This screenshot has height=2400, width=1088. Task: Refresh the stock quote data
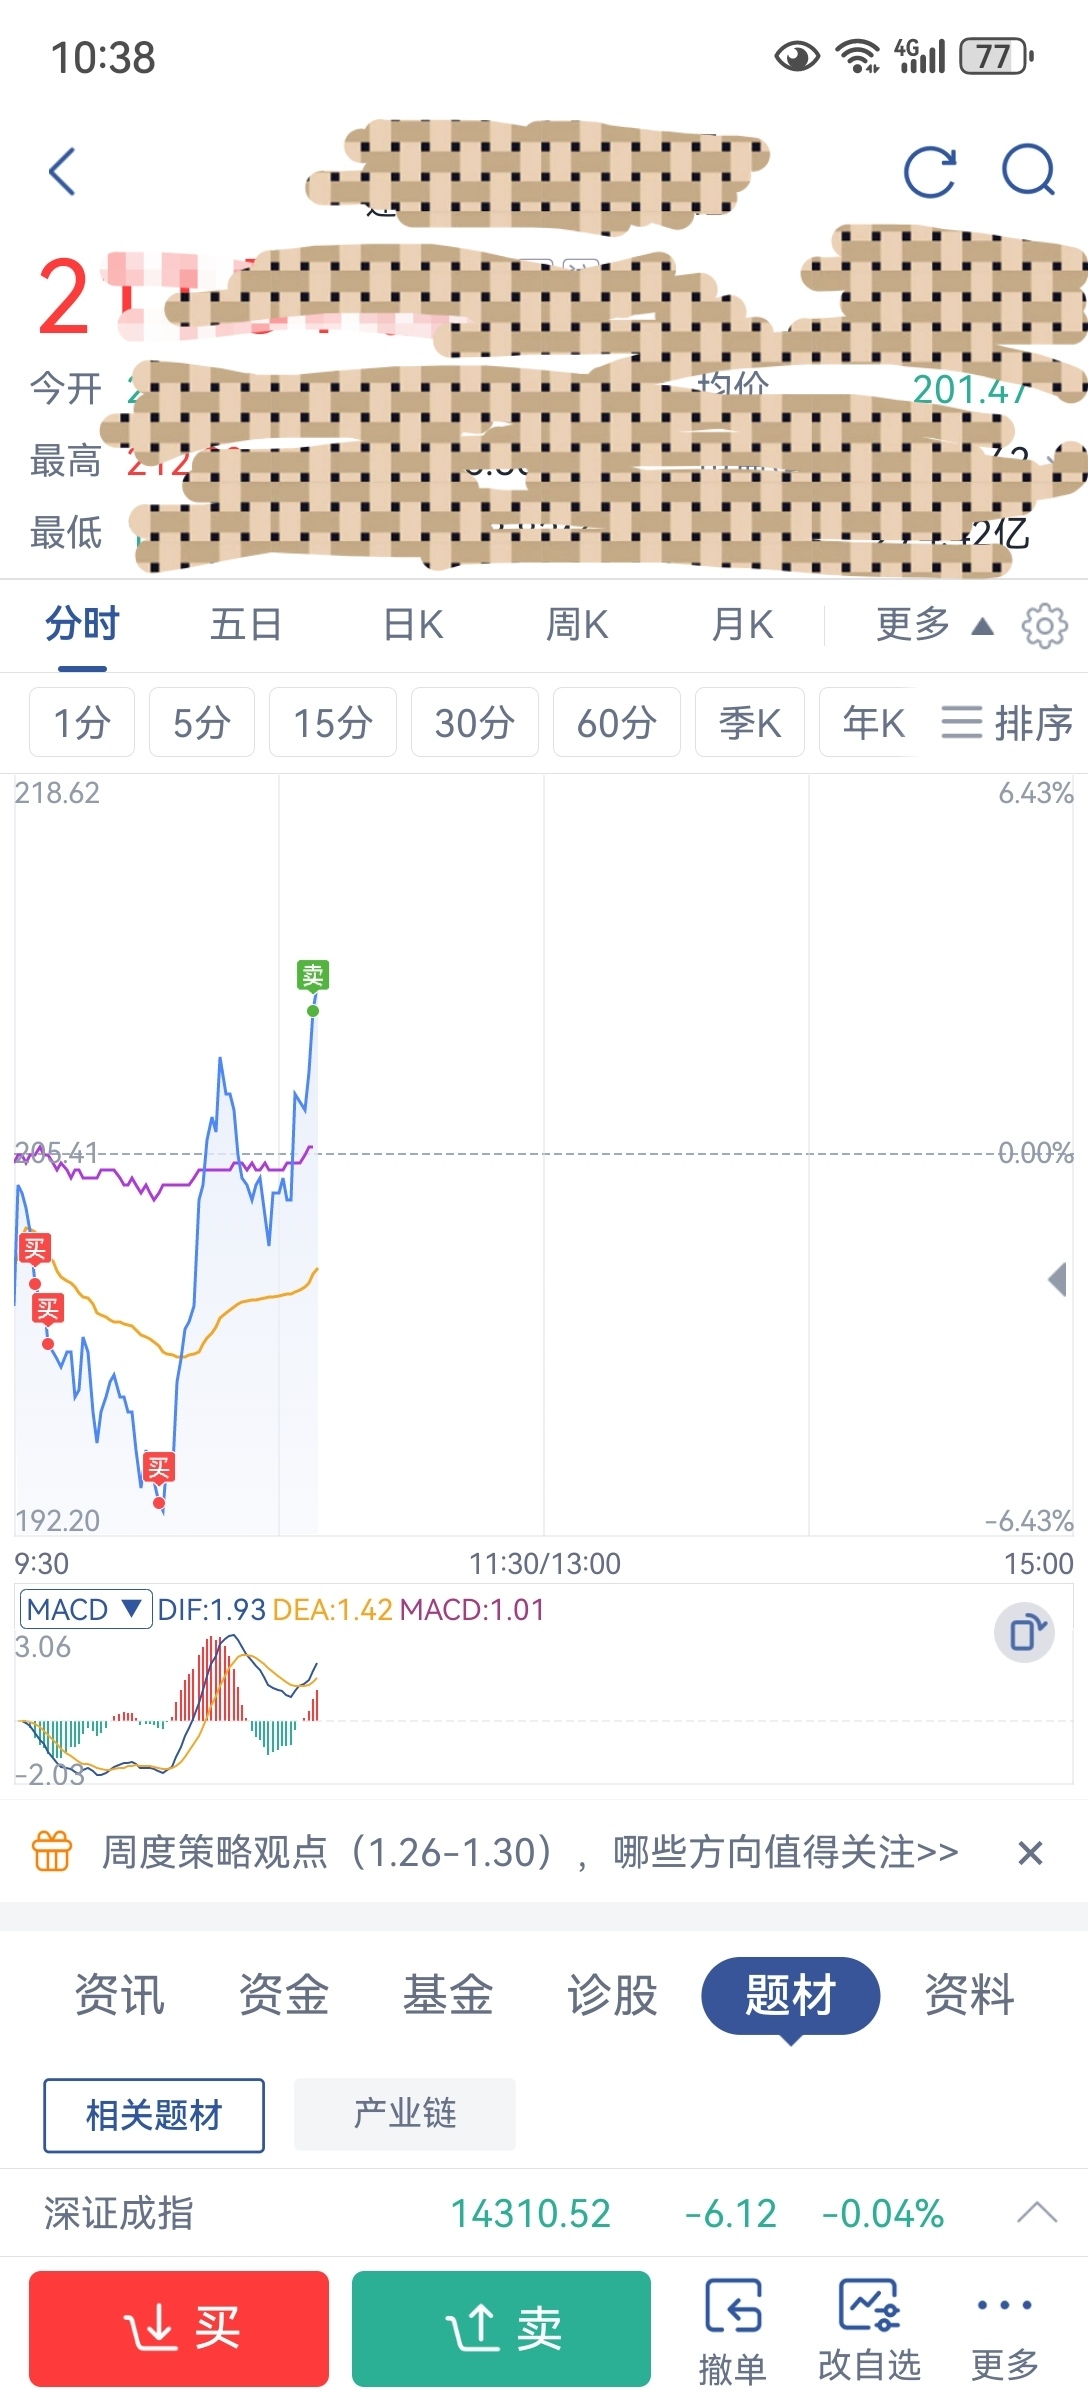click(930, 172)
